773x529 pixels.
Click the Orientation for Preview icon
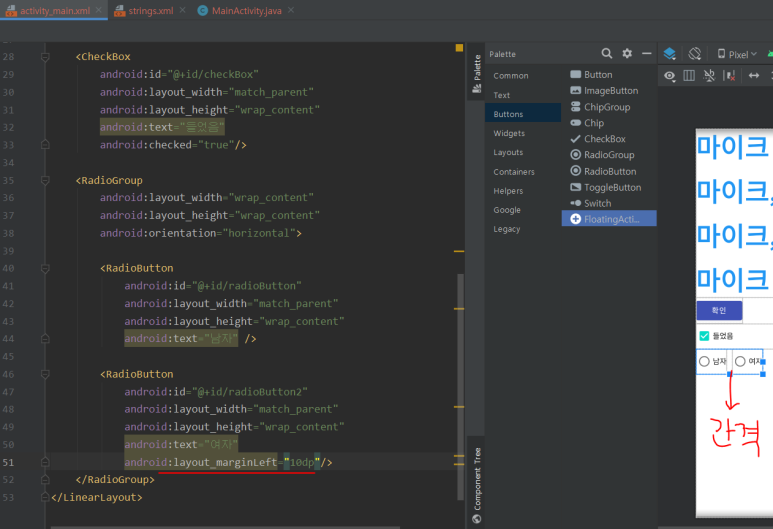click(x=695, y=53)
